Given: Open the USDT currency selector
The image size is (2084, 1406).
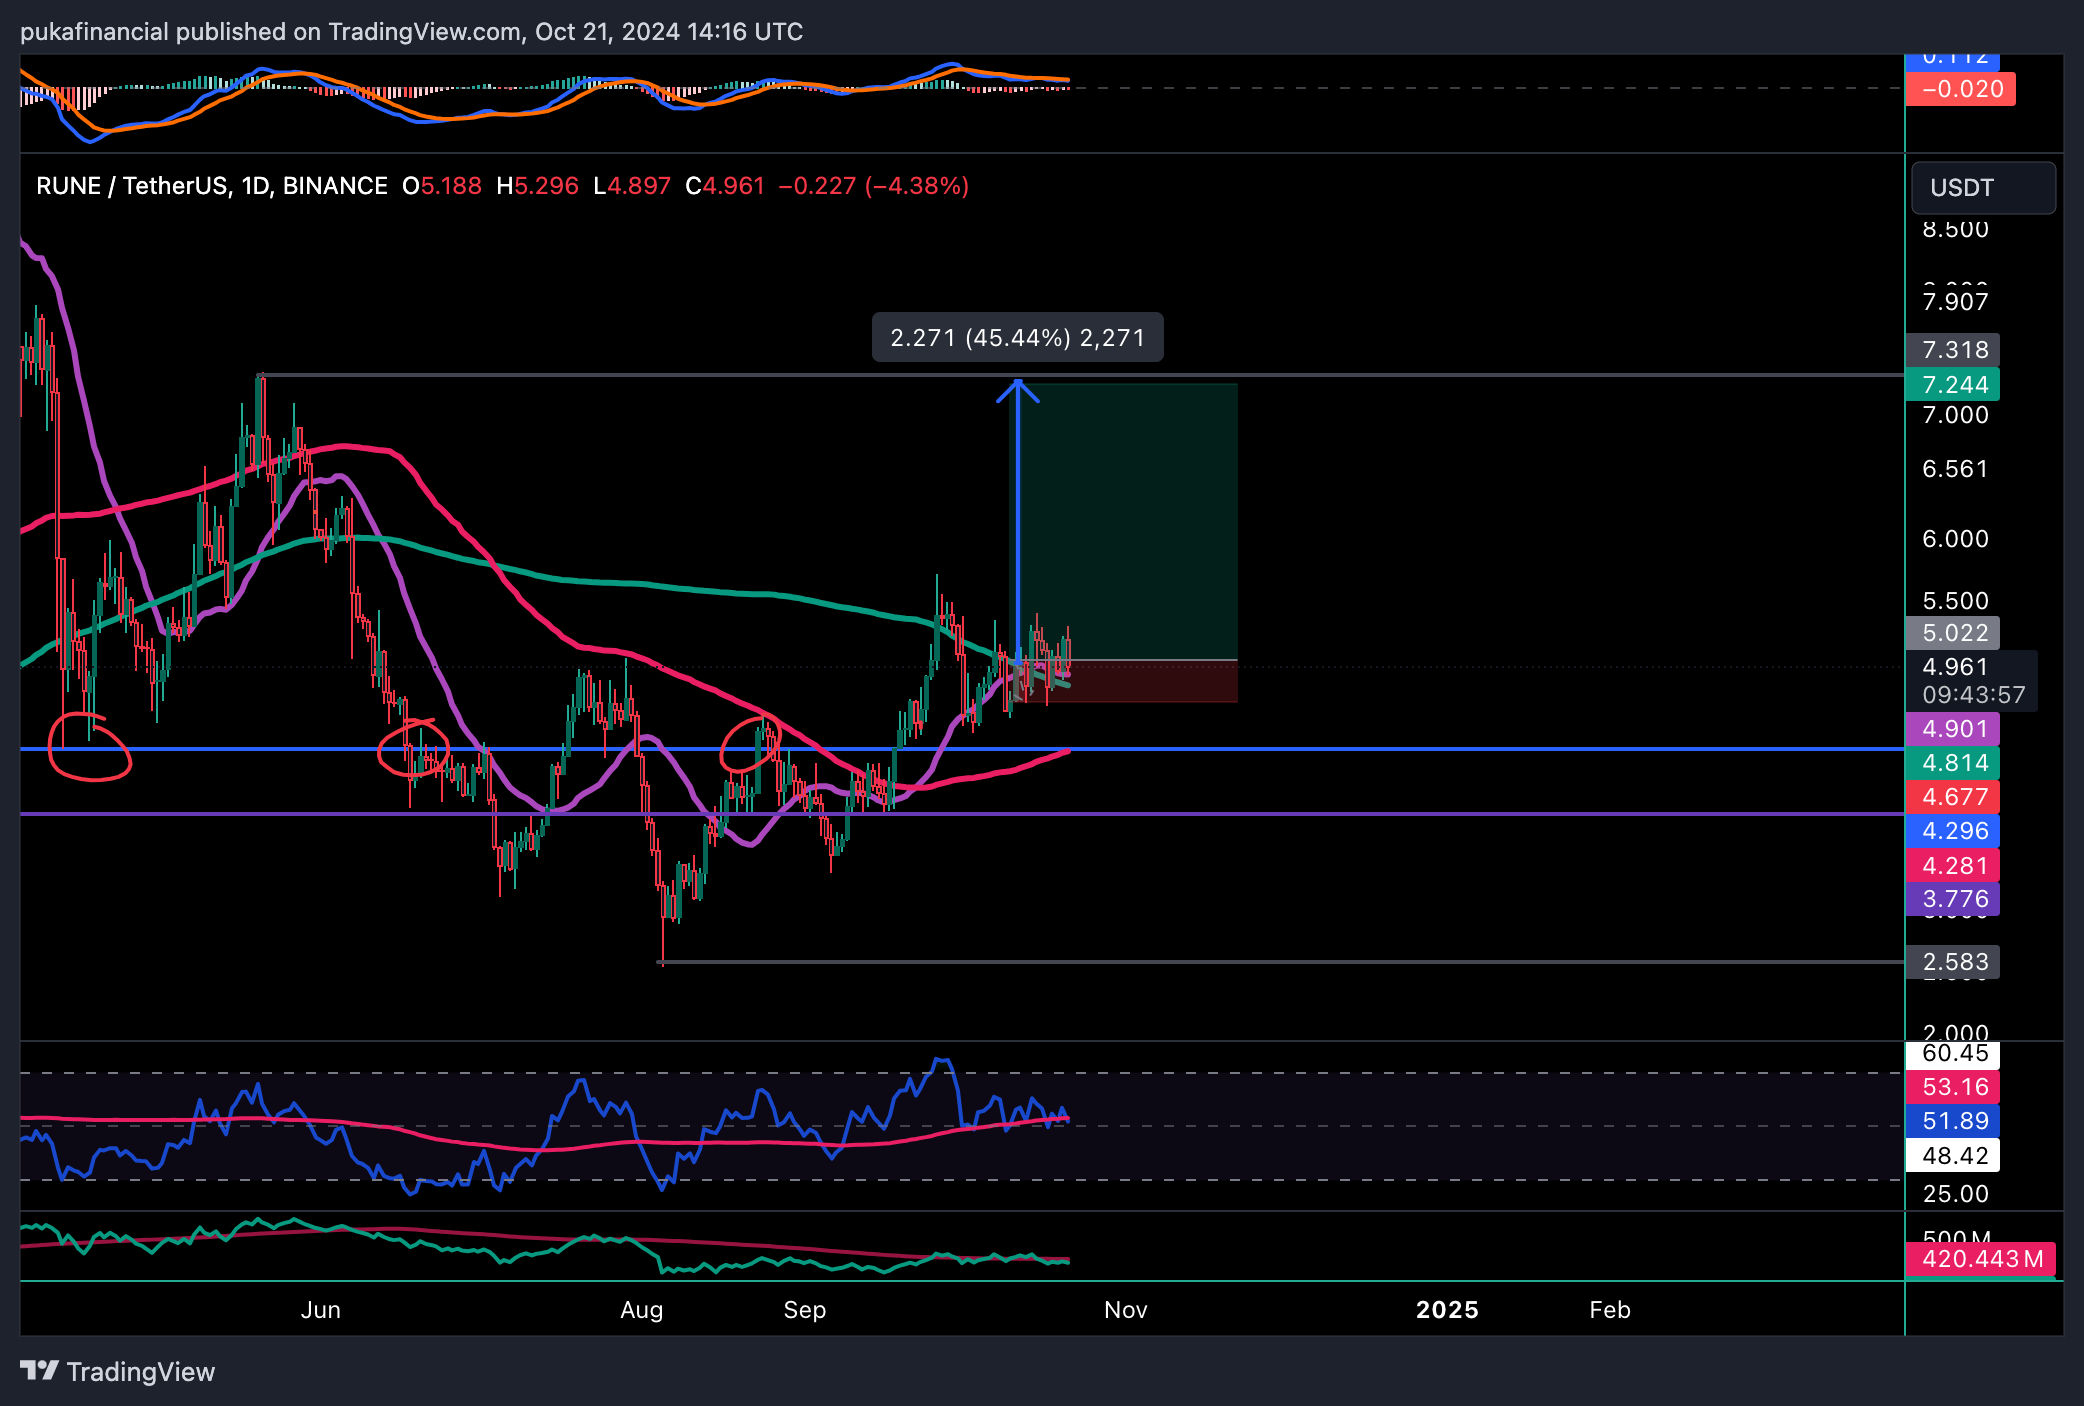Looking at the screenshot, I should pos(1983,188).
